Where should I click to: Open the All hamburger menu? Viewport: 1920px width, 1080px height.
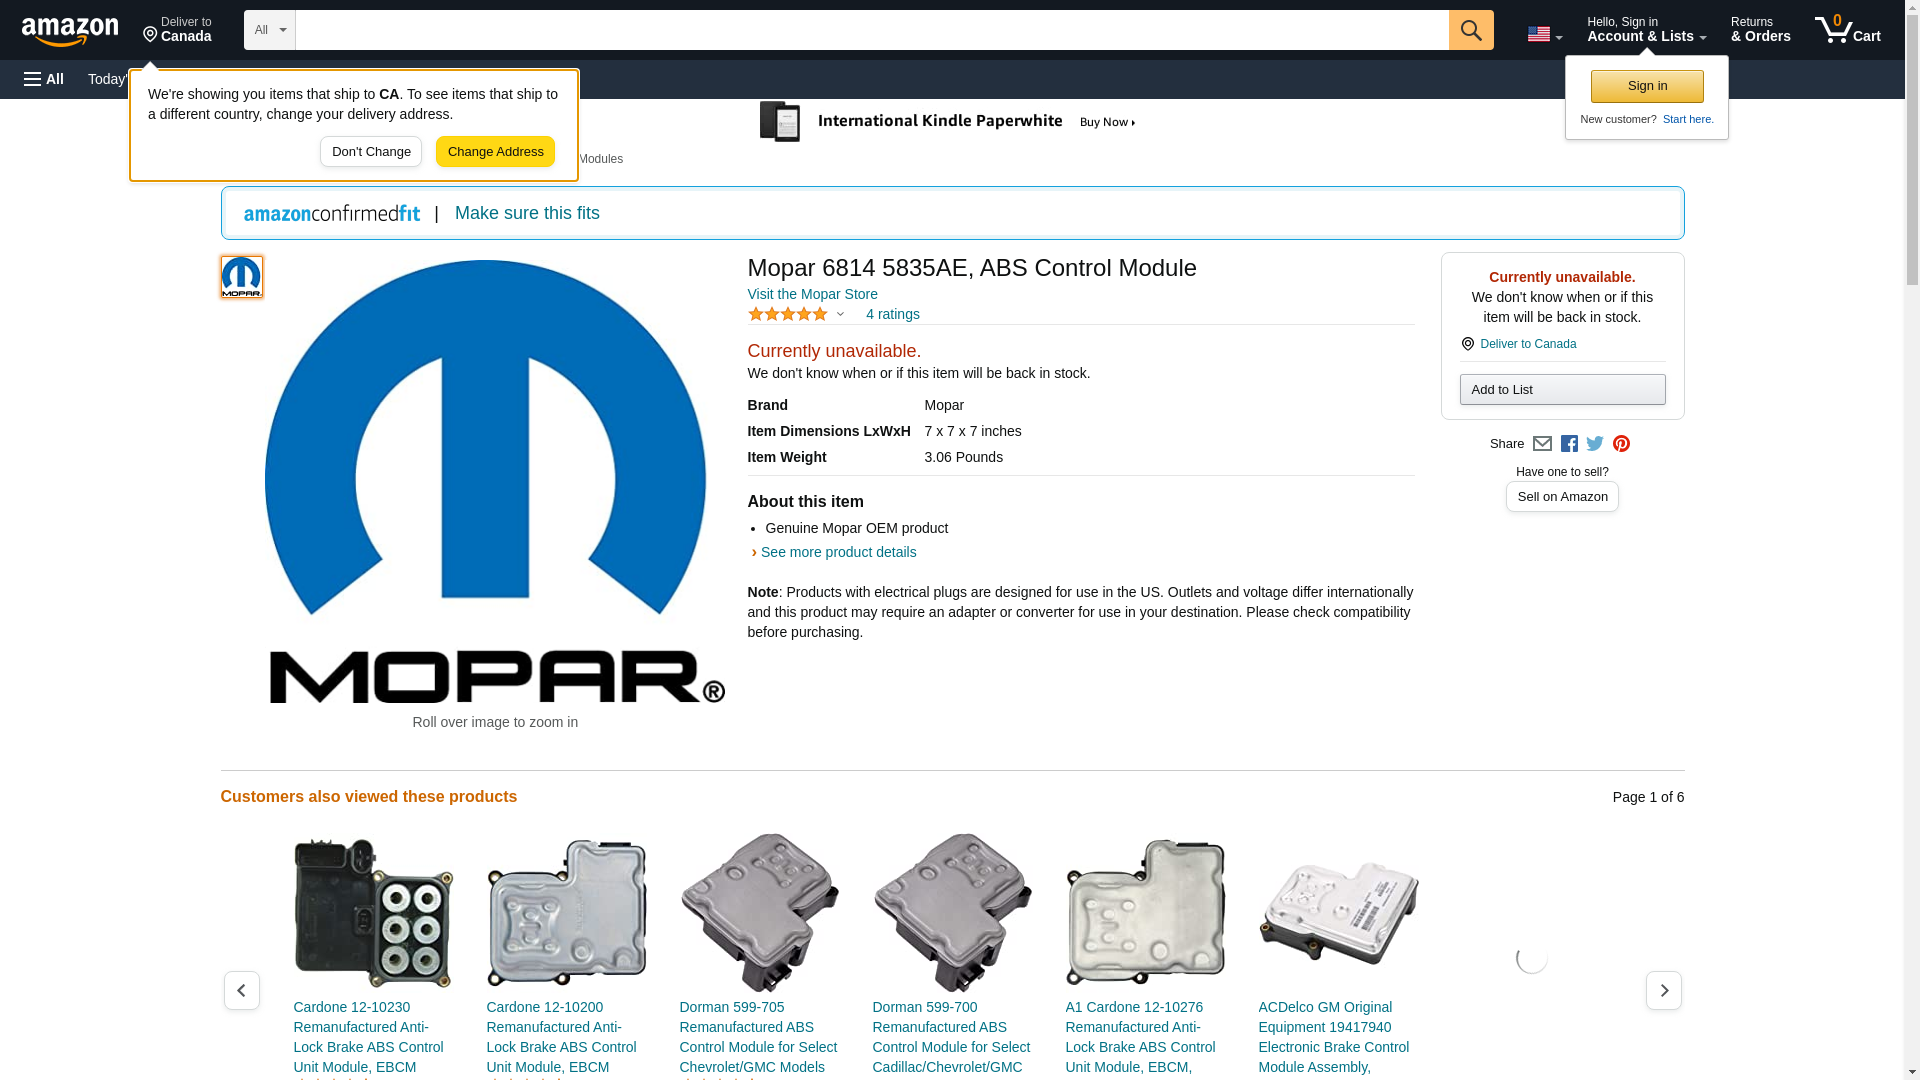[x=44, y=79]
